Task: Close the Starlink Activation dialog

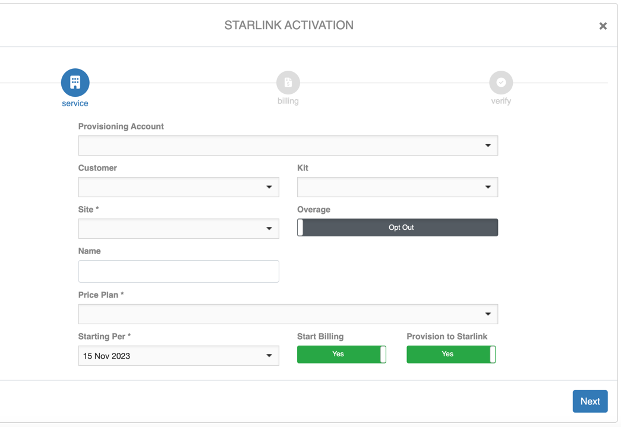Action: point(603,26)
